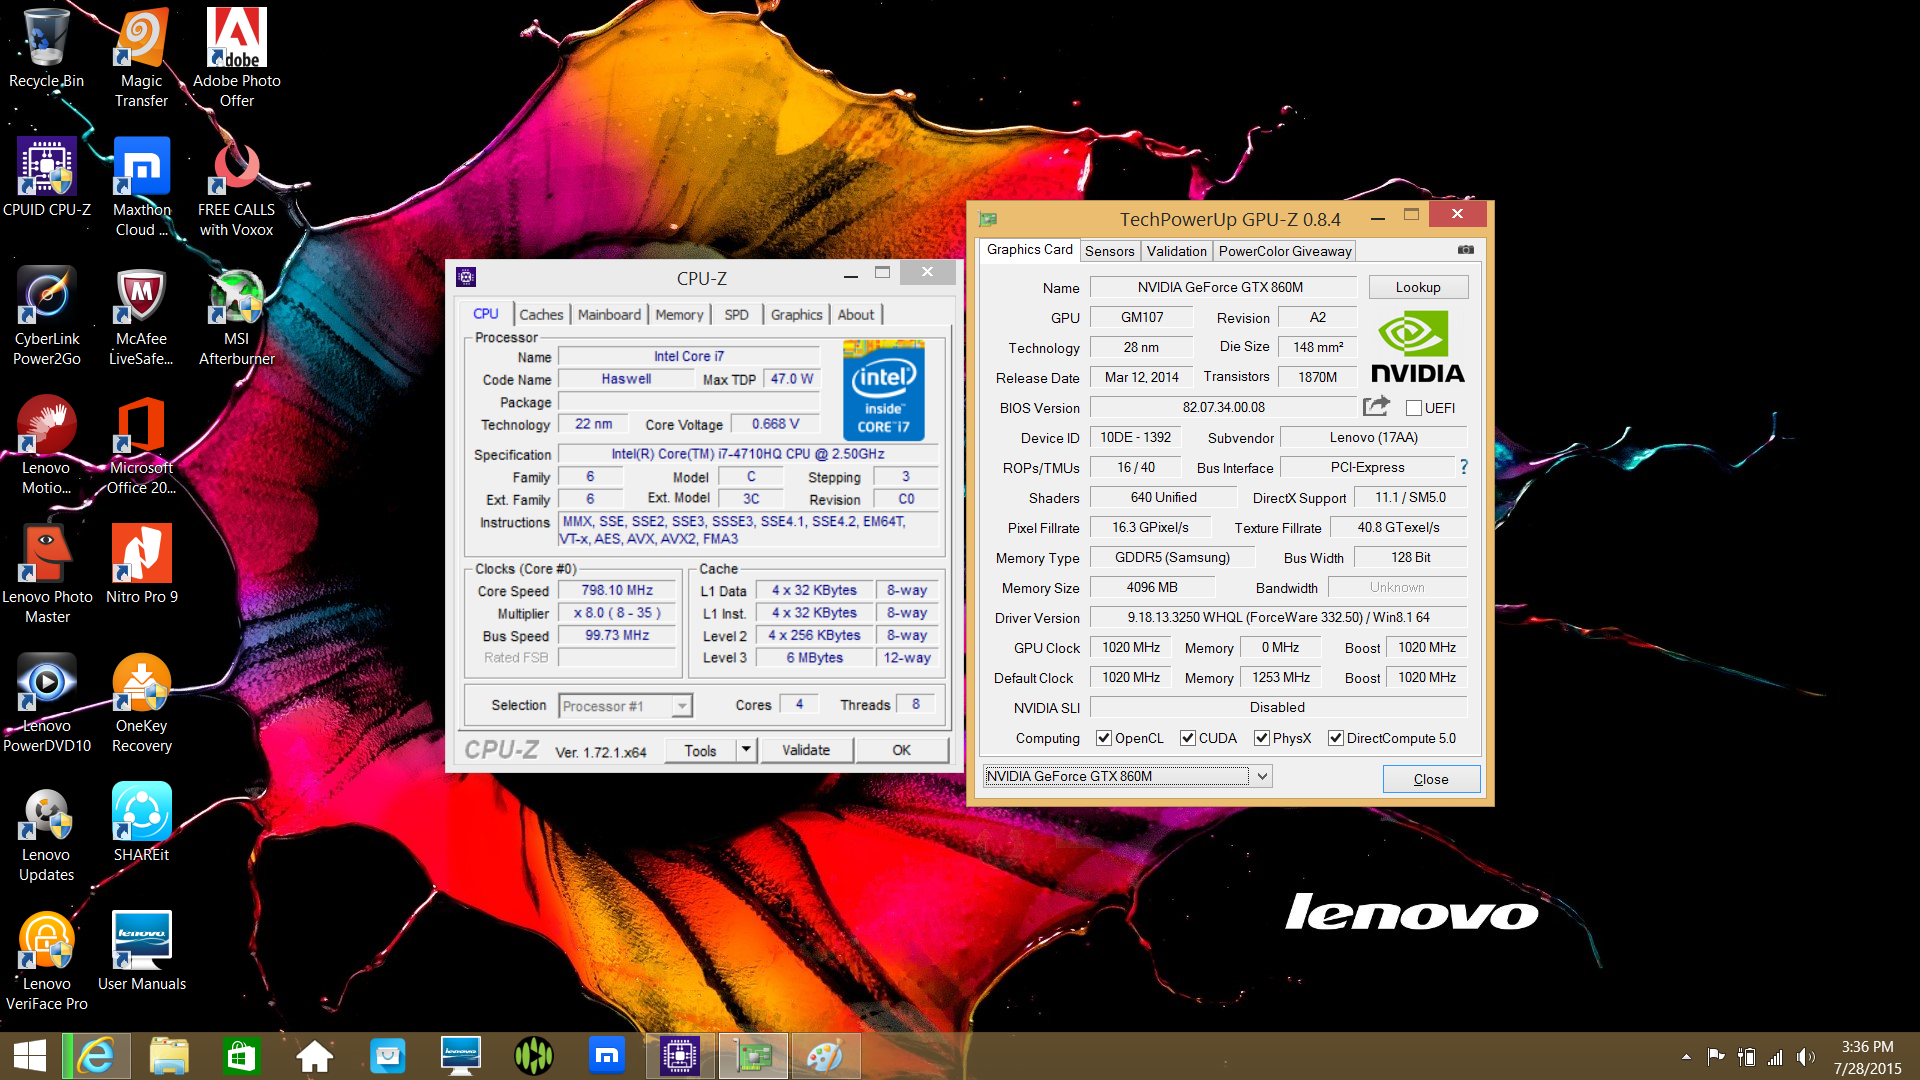Screen dimensions: 1920x1080
Task: Toggle the PhysX checkbox
Action: (1262, 738)
